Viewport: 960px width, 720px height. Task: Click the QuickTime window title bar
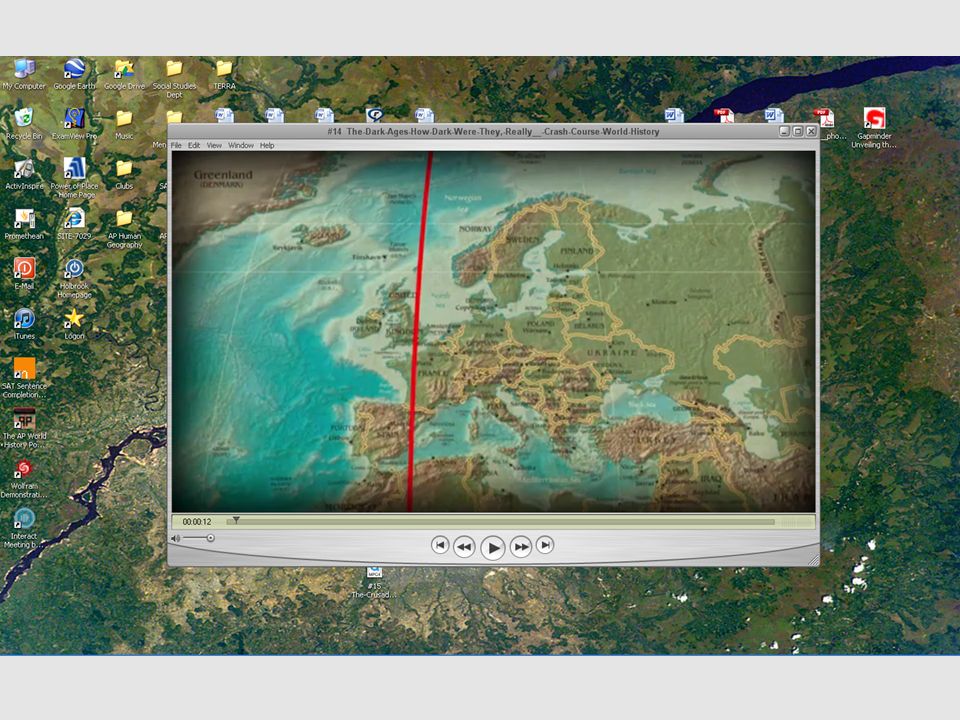(x=493, y=131)
